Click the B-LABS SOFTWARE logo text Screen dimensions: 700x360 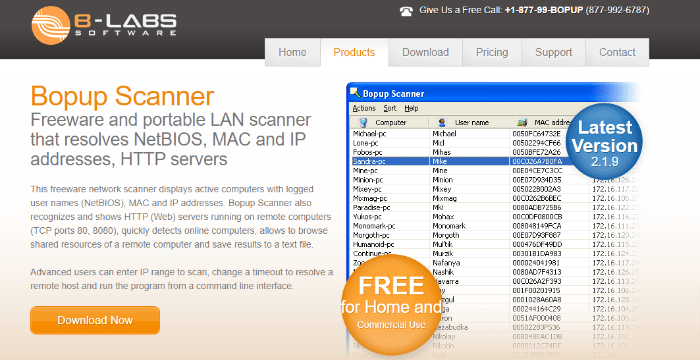pos(125,25)
